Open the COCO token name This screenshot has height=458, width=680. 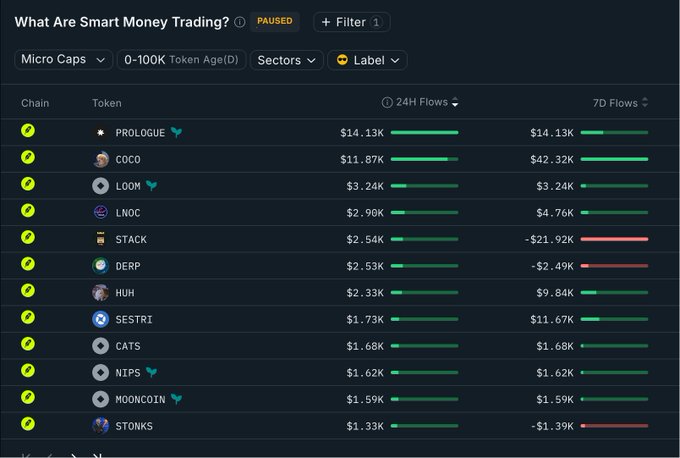coord(128,160)
